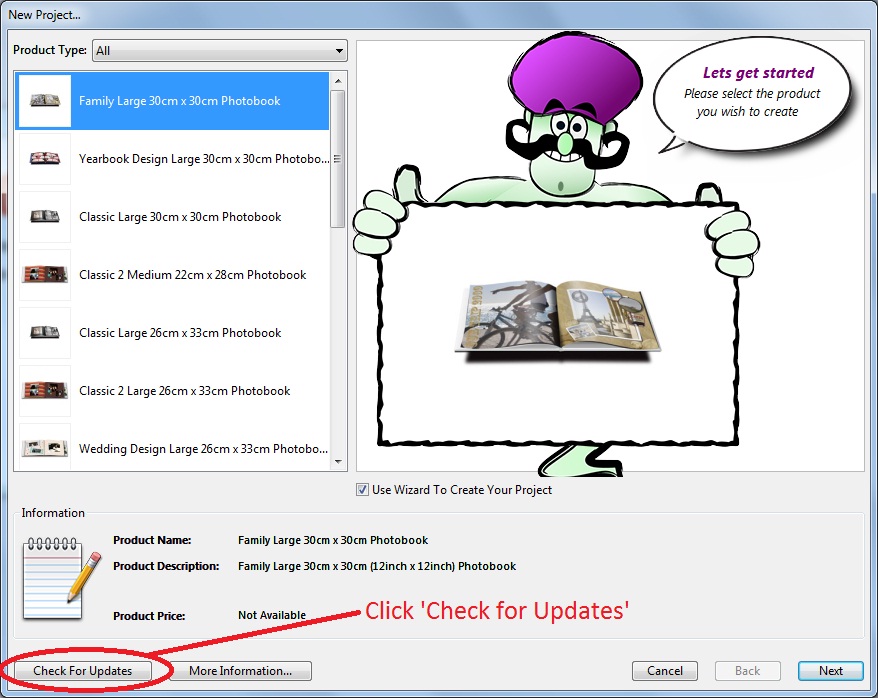
Task: Select 'Classic Large 26cm x 33cm Photobook' text
Action: (180, 333)
